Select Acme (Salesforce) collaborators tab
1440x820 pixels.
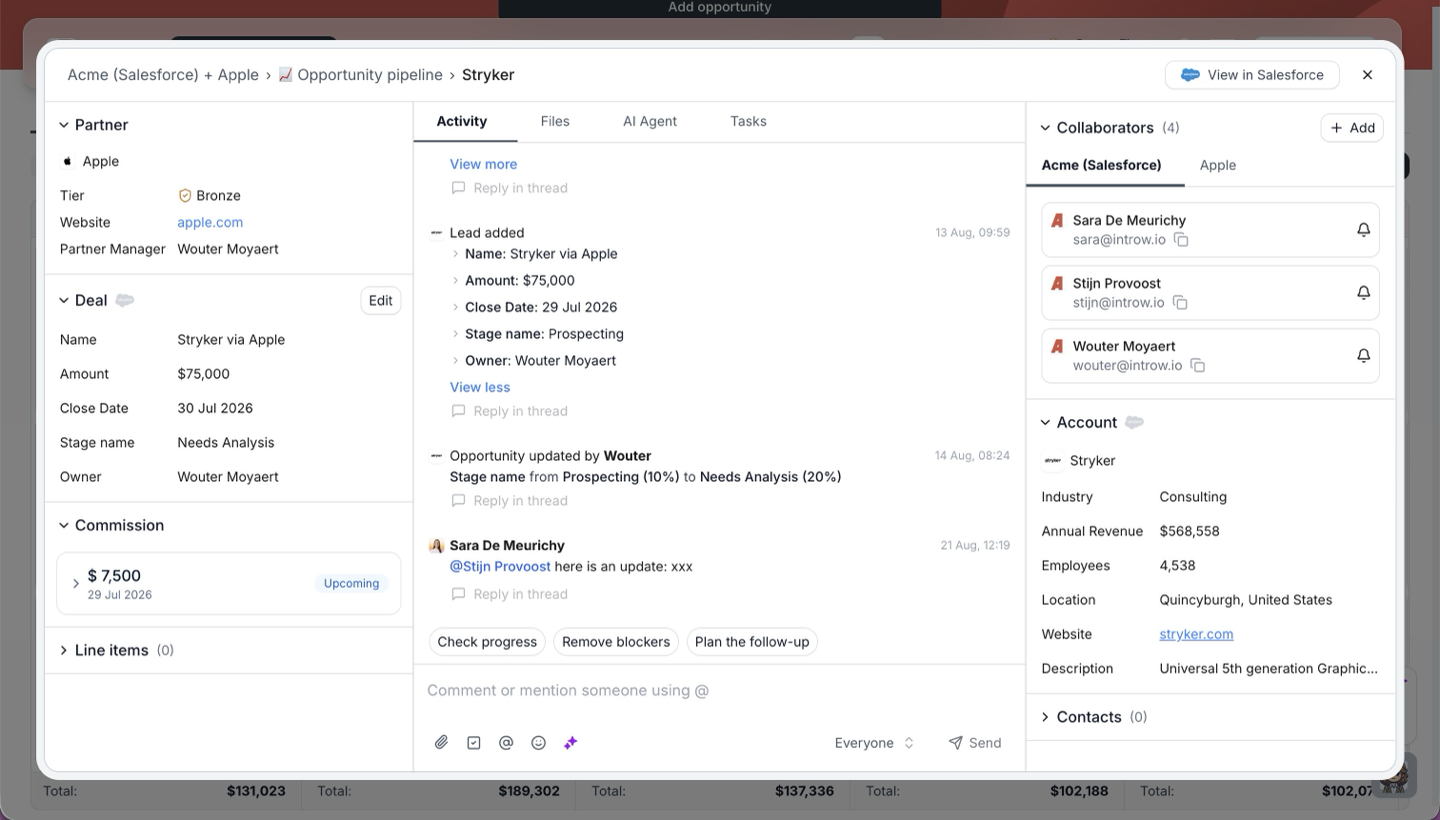(1102, 165)
